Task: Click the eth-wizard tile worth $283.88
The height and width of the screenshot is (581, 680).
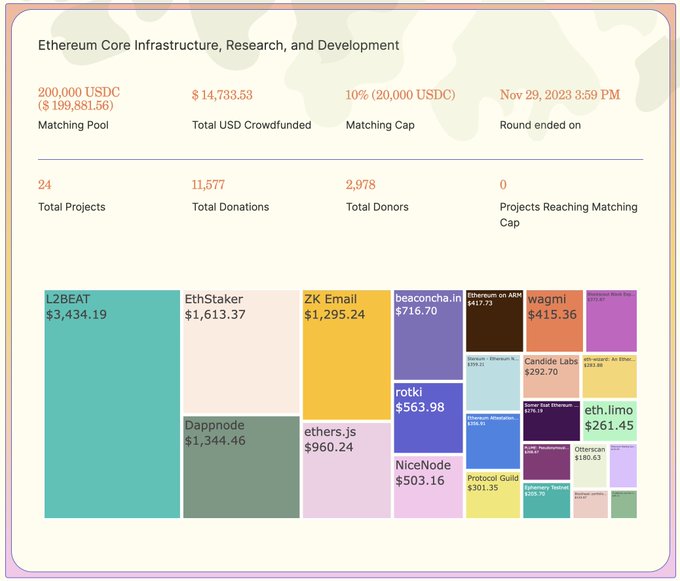Action: (609, 376)
